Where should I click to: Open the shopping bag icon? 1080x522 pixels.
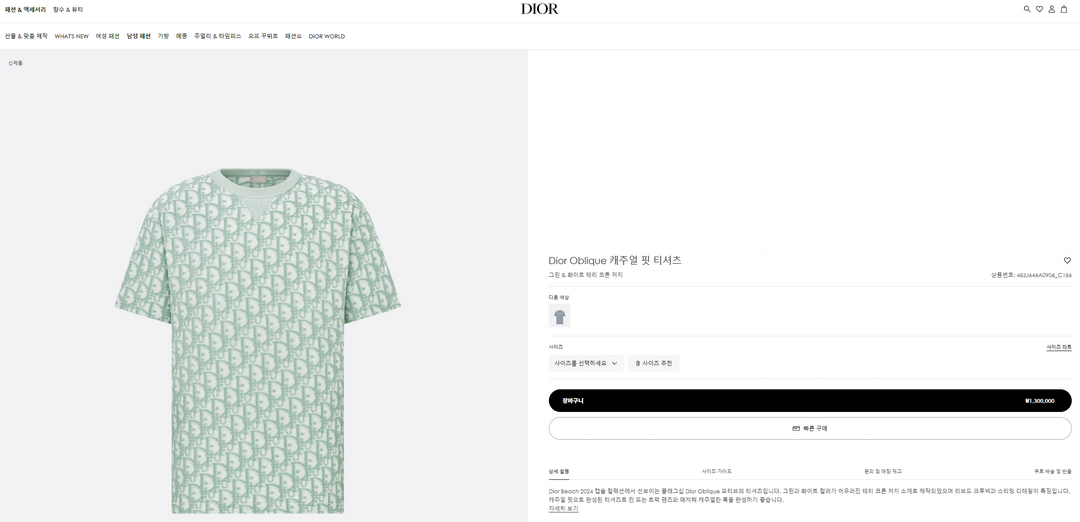pyautogui.click(x=1064, y=9)
